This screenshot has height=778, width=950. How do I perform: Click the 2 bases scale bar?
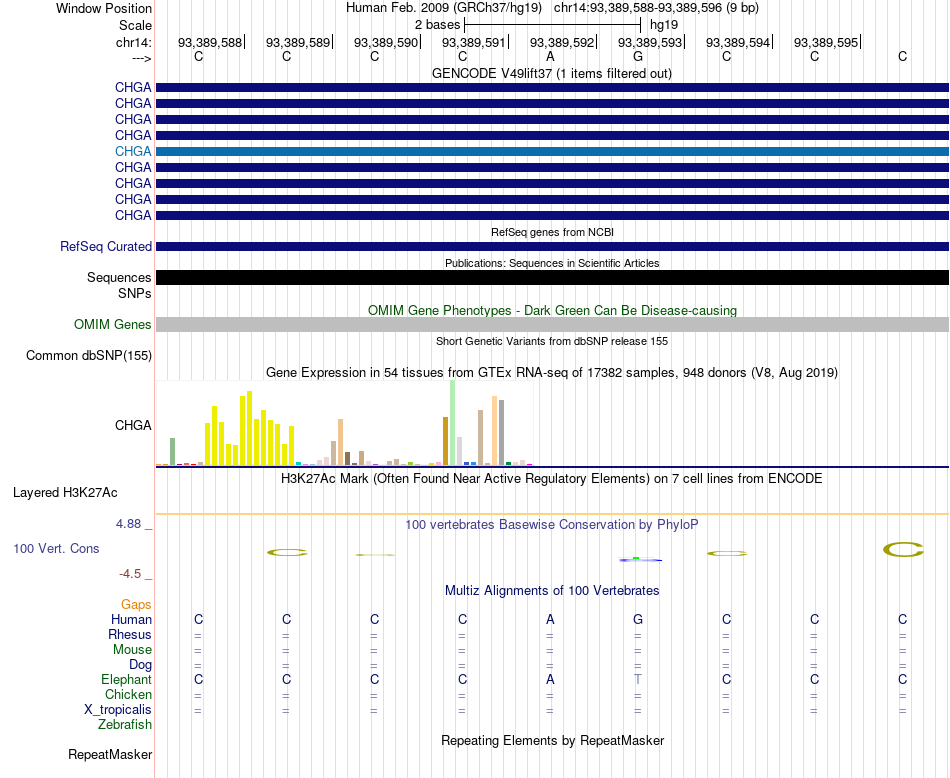[552, 25]
